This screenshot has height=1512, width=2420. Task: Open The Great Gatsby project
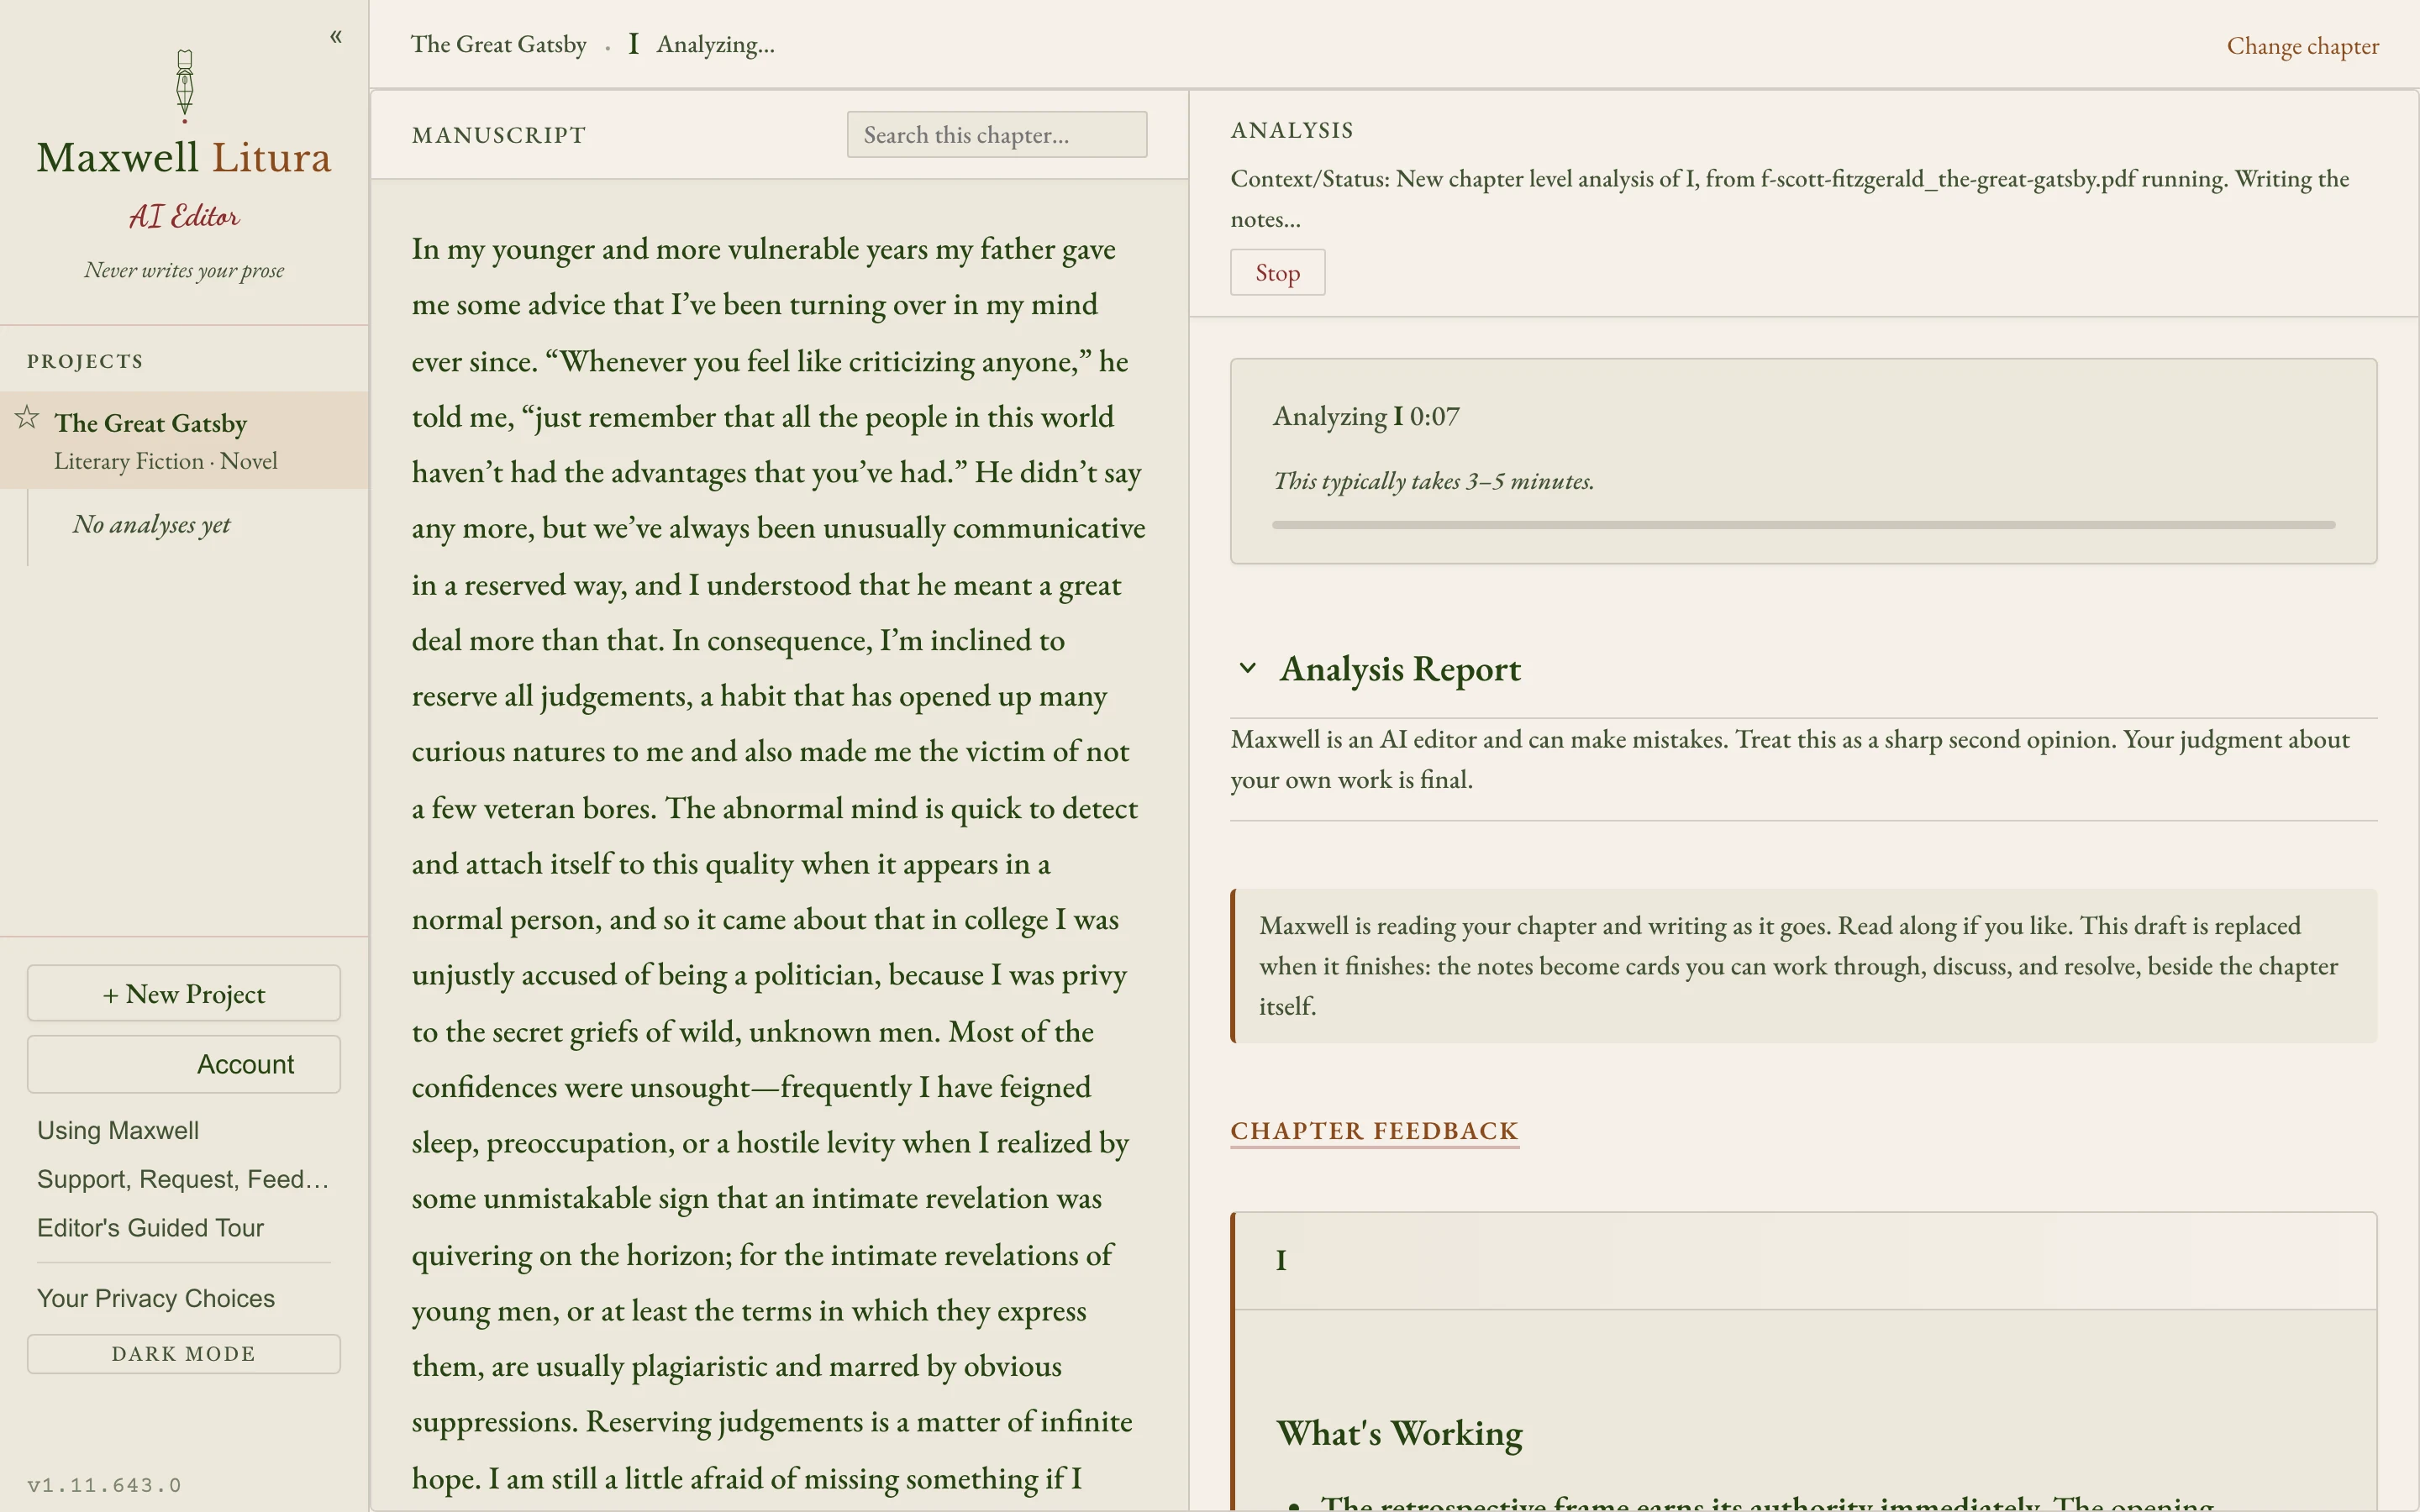click(x=185, y=440)
